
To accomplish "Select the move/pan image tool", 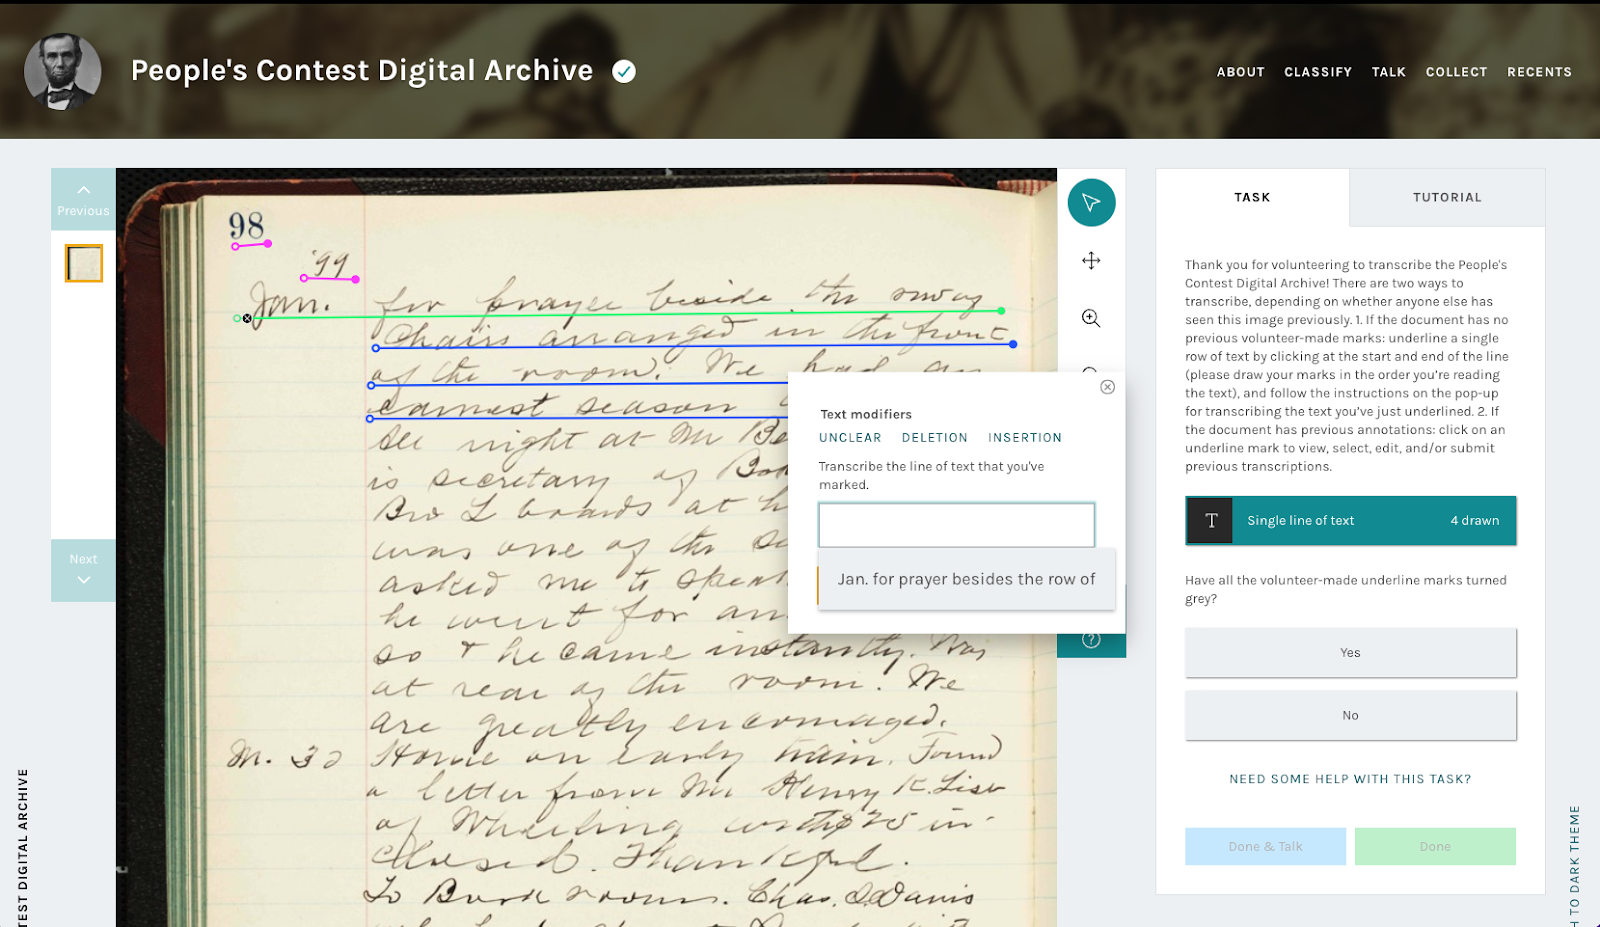I will [x=1091, y=261].
